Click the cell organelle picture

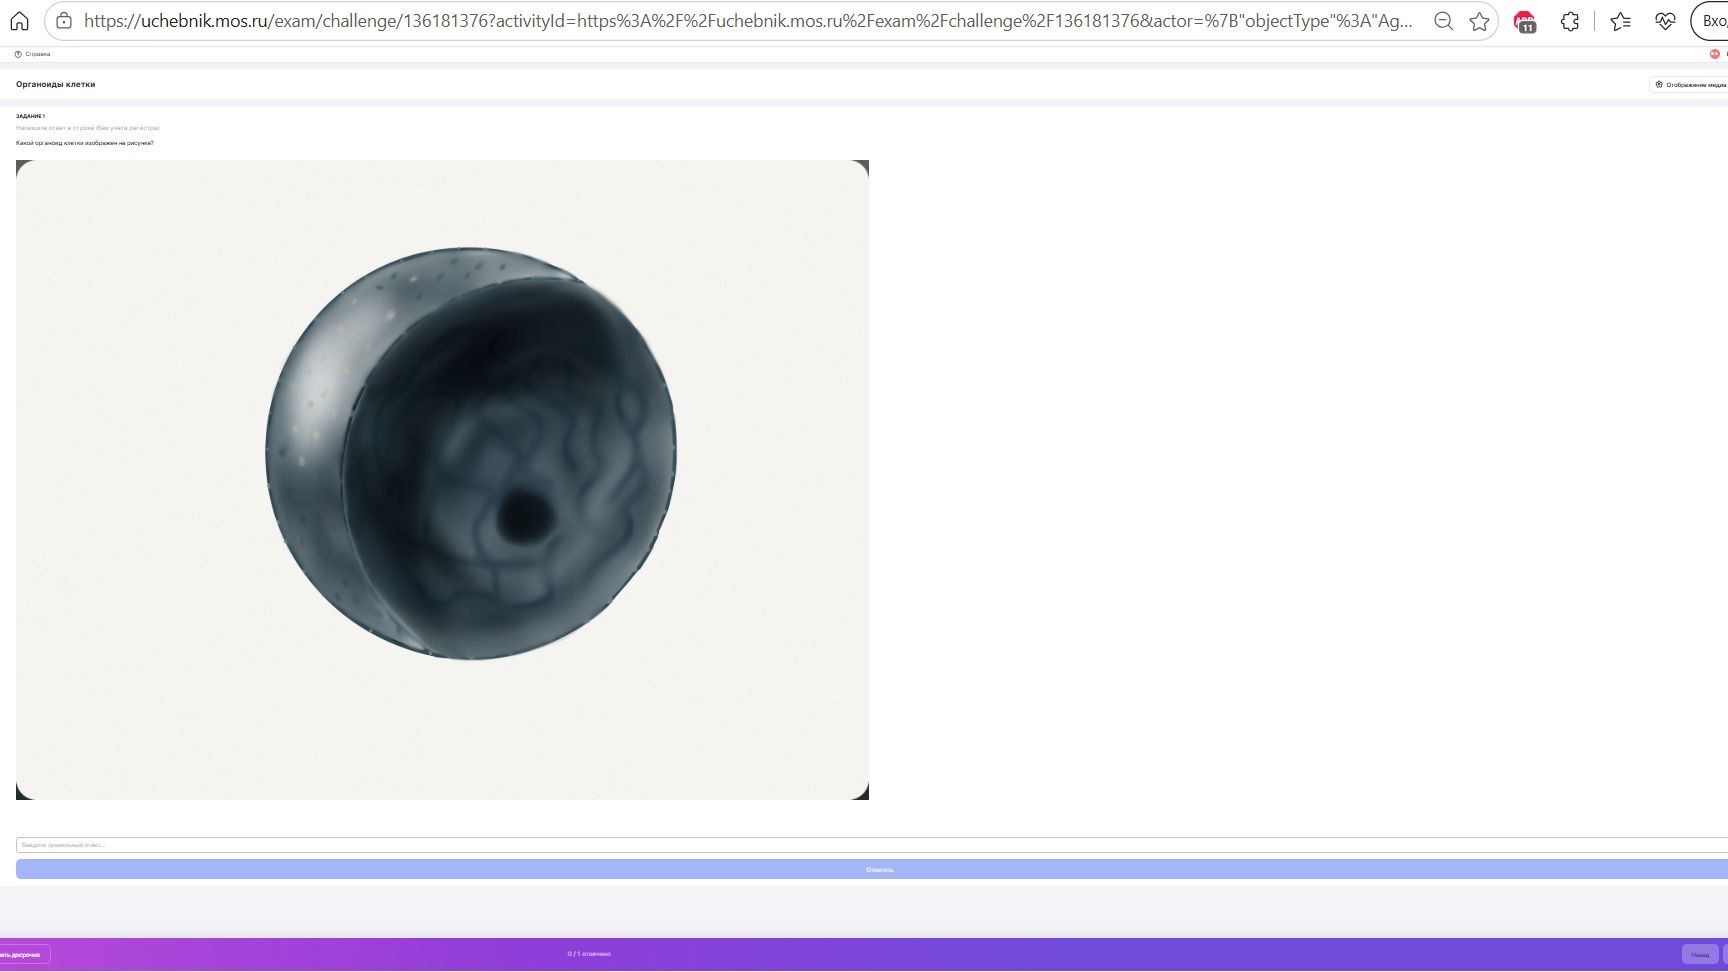pyautogui.click(x=442, y=480)
